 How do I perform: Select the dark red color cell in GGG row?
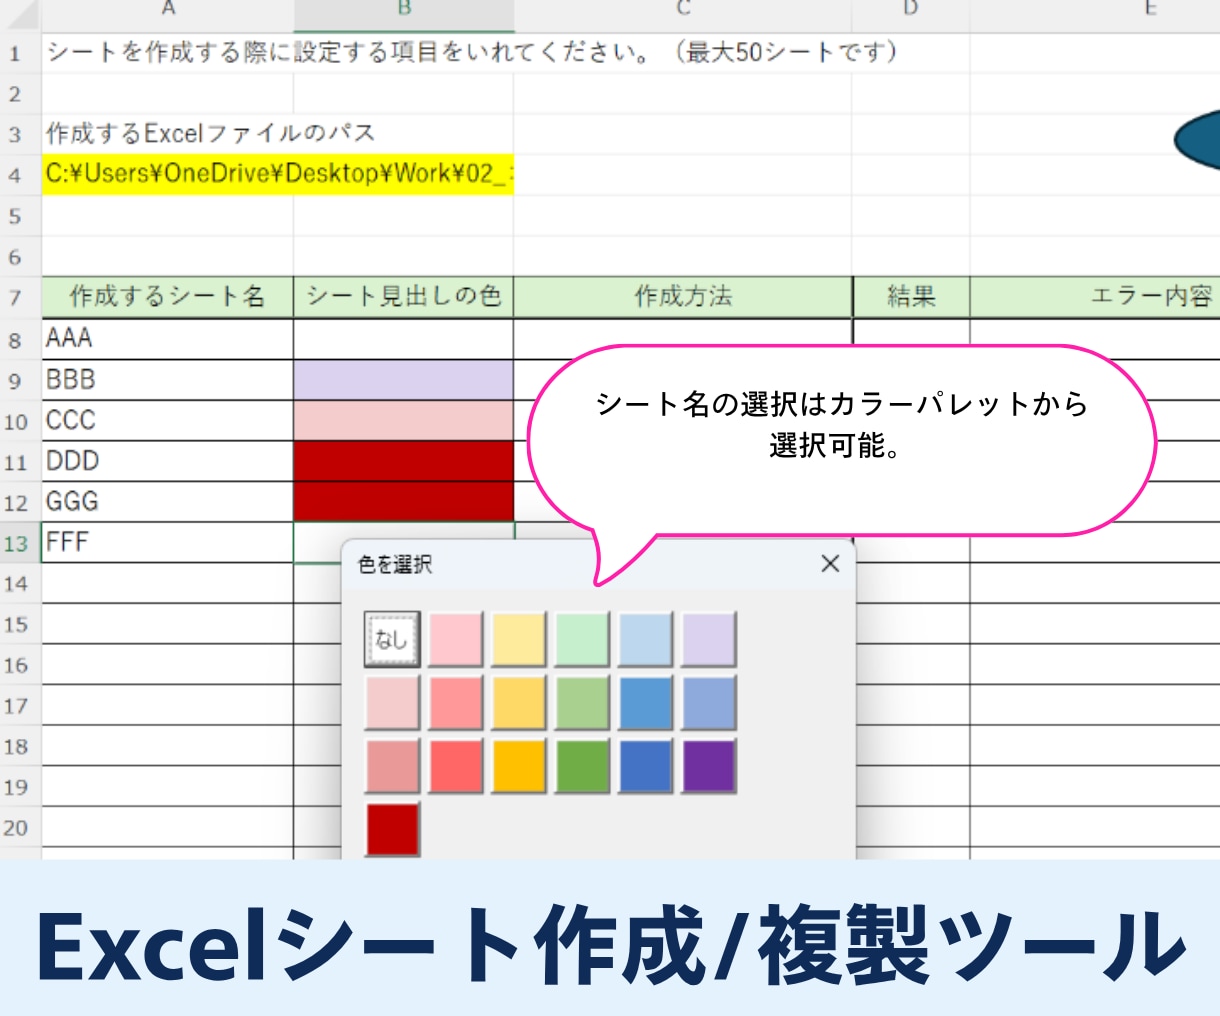coord(404,502)
